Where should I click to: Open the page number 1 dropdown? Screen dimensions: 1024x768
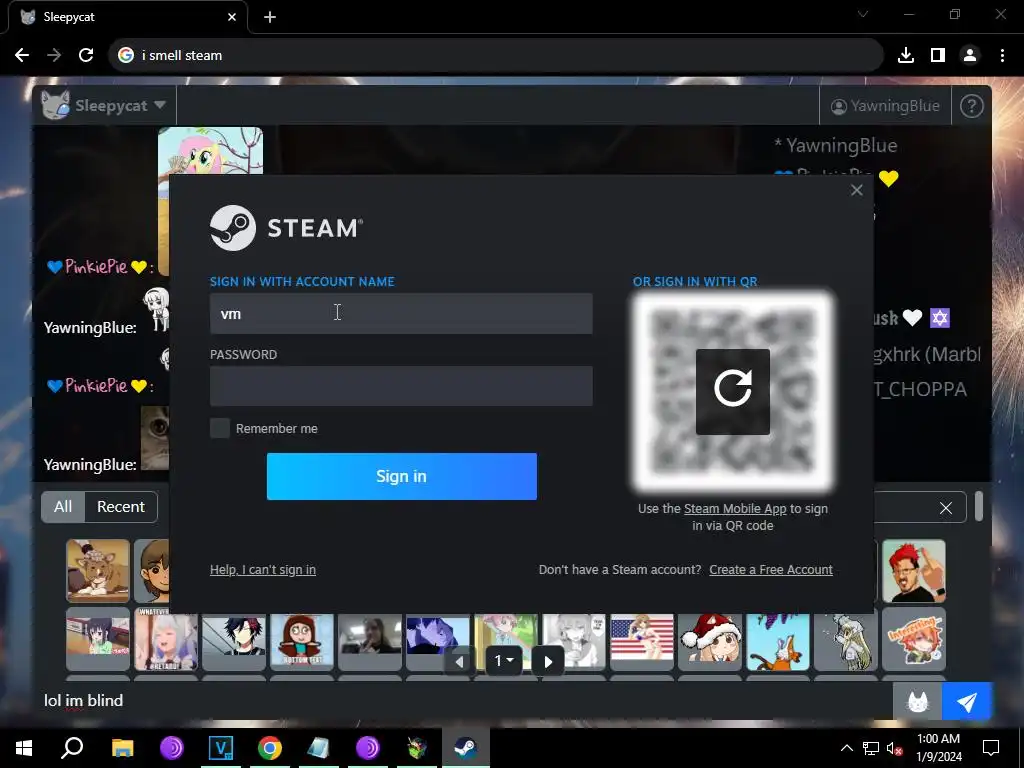click(504, 661)
